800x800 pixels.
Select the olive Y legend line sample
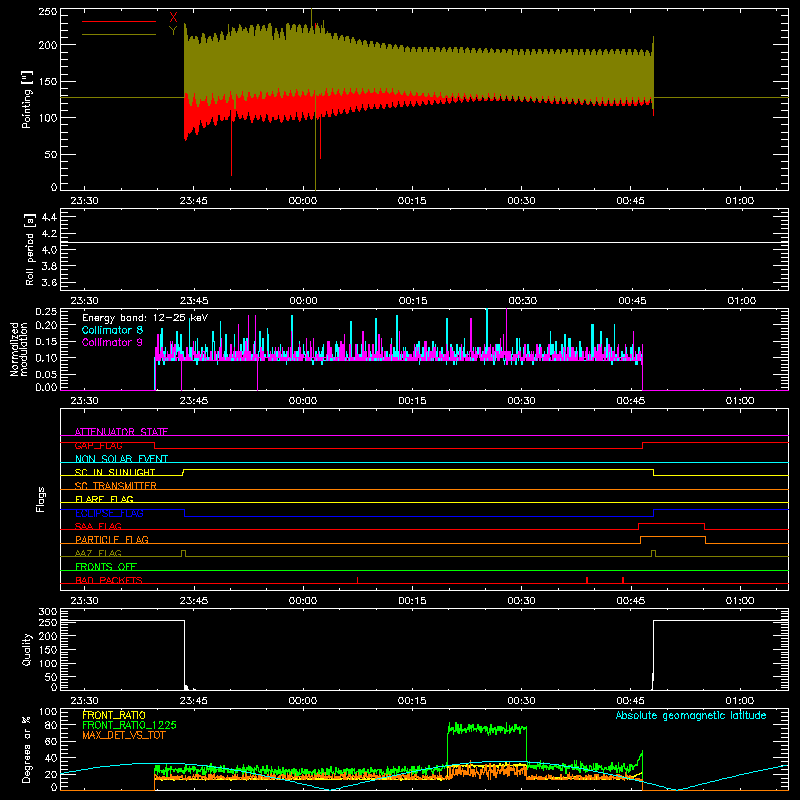119,34
